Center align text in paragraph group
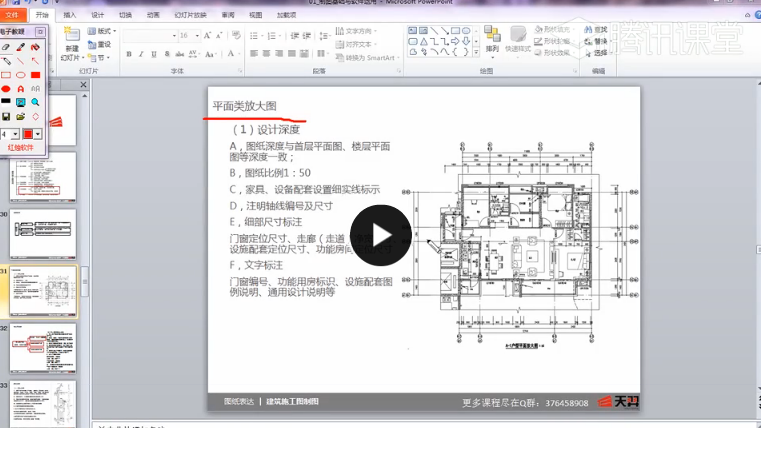The image size is (761, 451). click(266, 53)
